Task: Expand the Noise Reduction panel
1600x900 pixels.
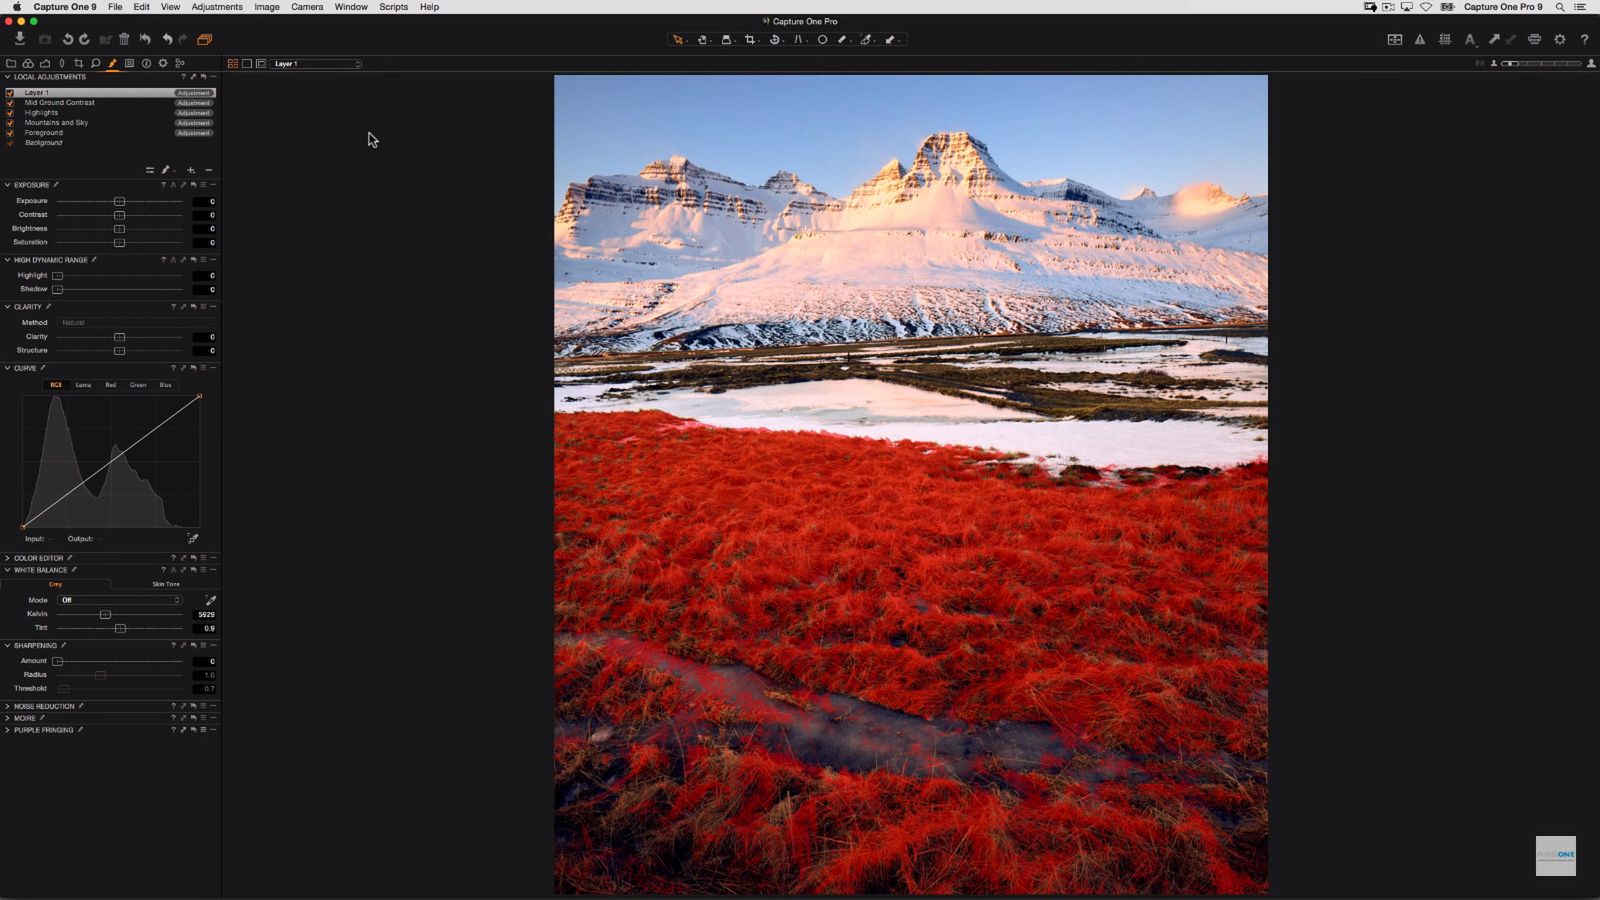Action: tap(7, 706)
